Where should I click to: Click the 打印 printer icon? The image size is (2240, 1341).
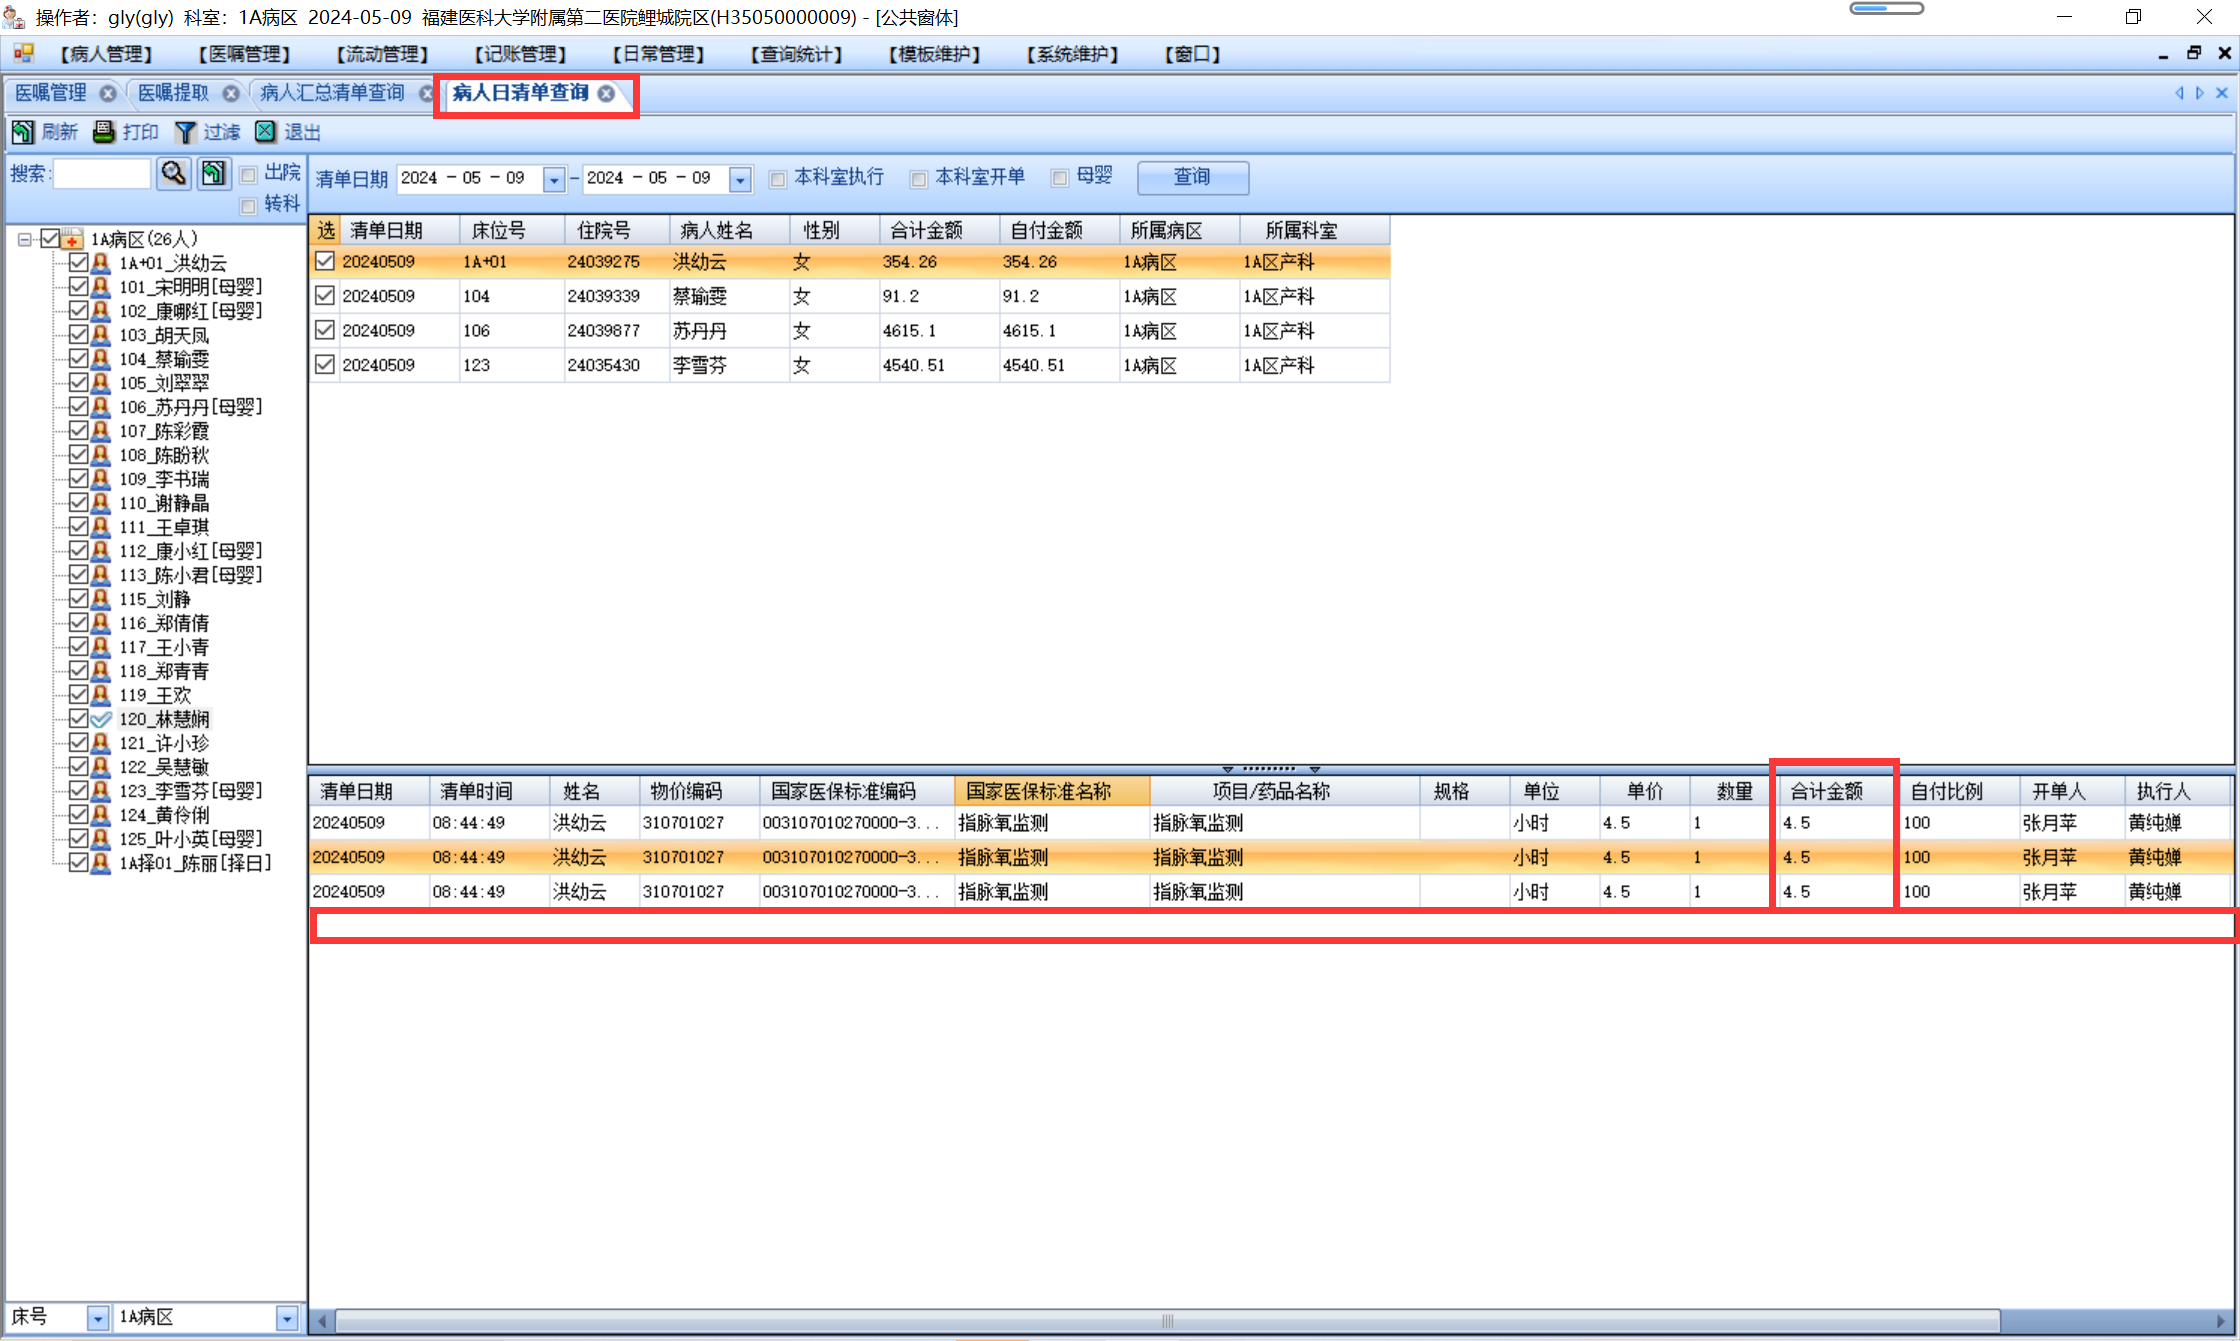tap(104, 132)
